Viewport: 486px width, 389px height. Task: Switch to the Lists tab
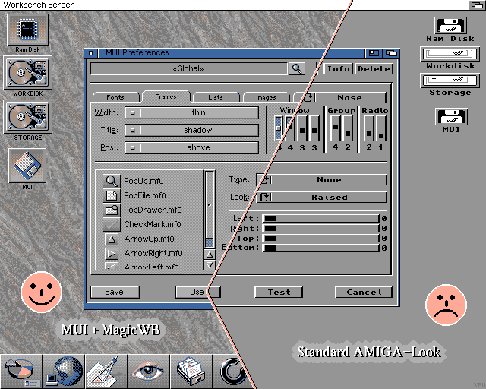click(x=216, y=97)
